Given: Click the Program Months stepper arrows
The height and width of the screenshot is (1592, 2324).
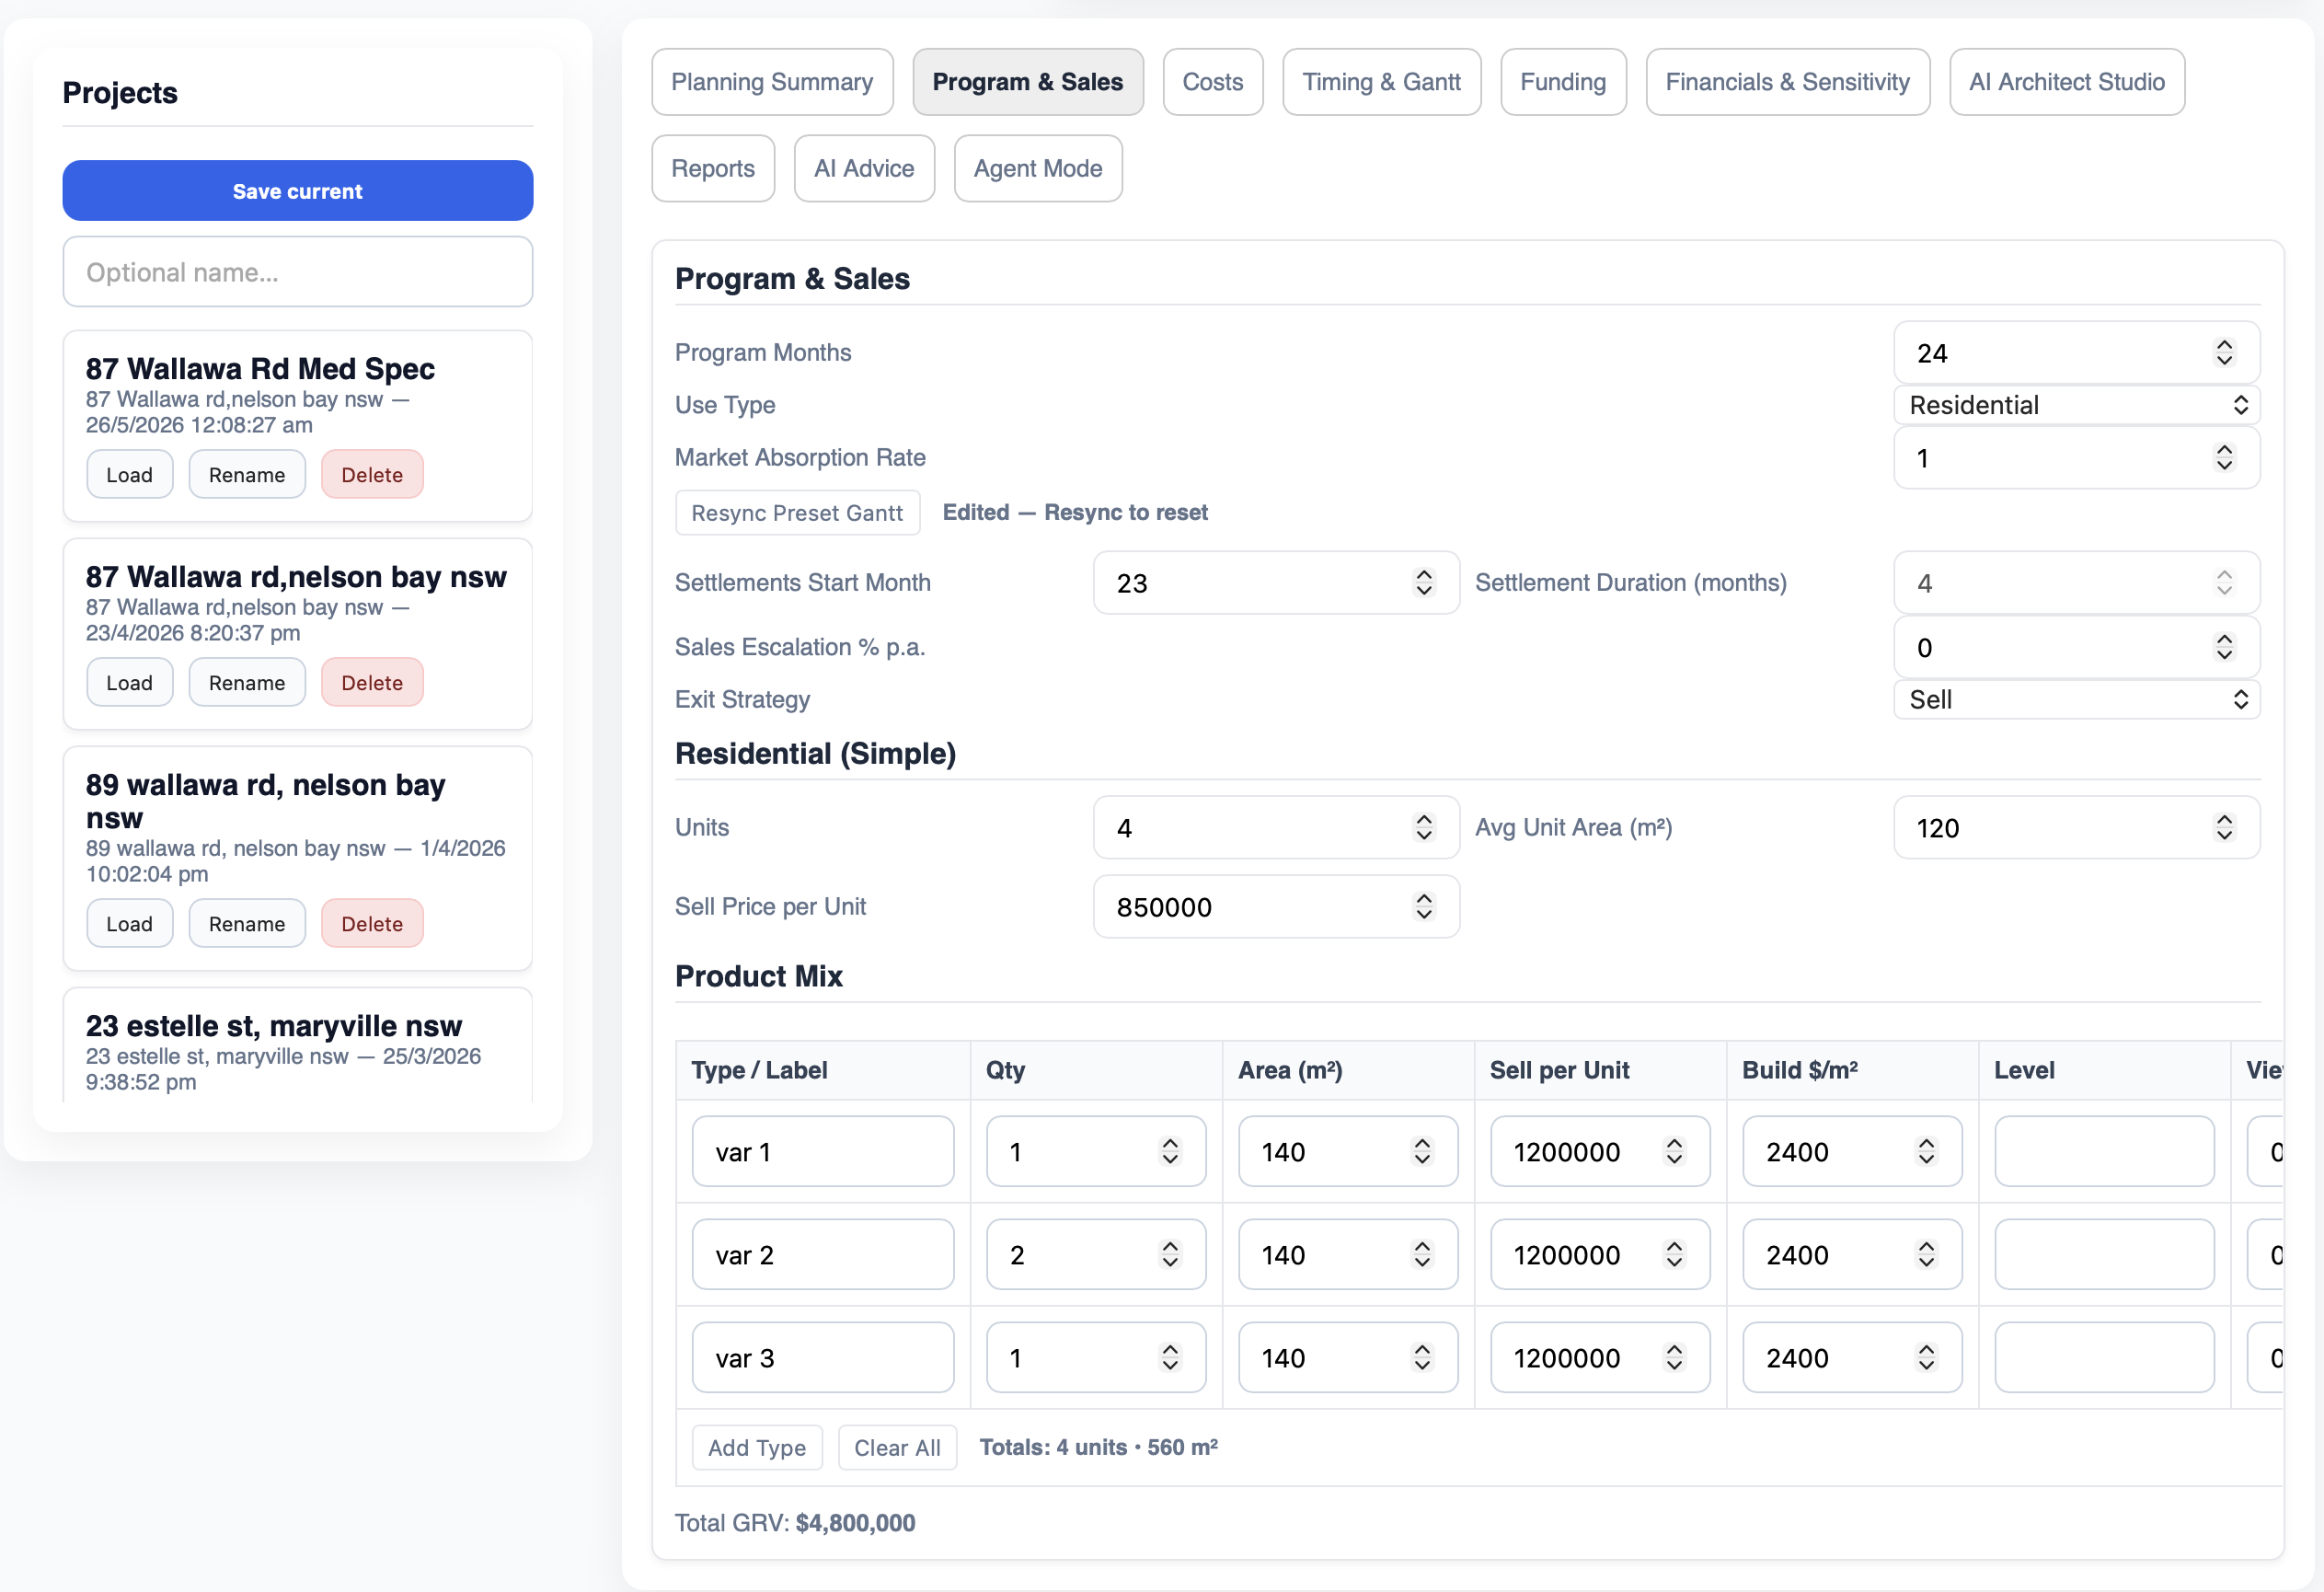Looking at the screenshot, I should click(2223, 352).
